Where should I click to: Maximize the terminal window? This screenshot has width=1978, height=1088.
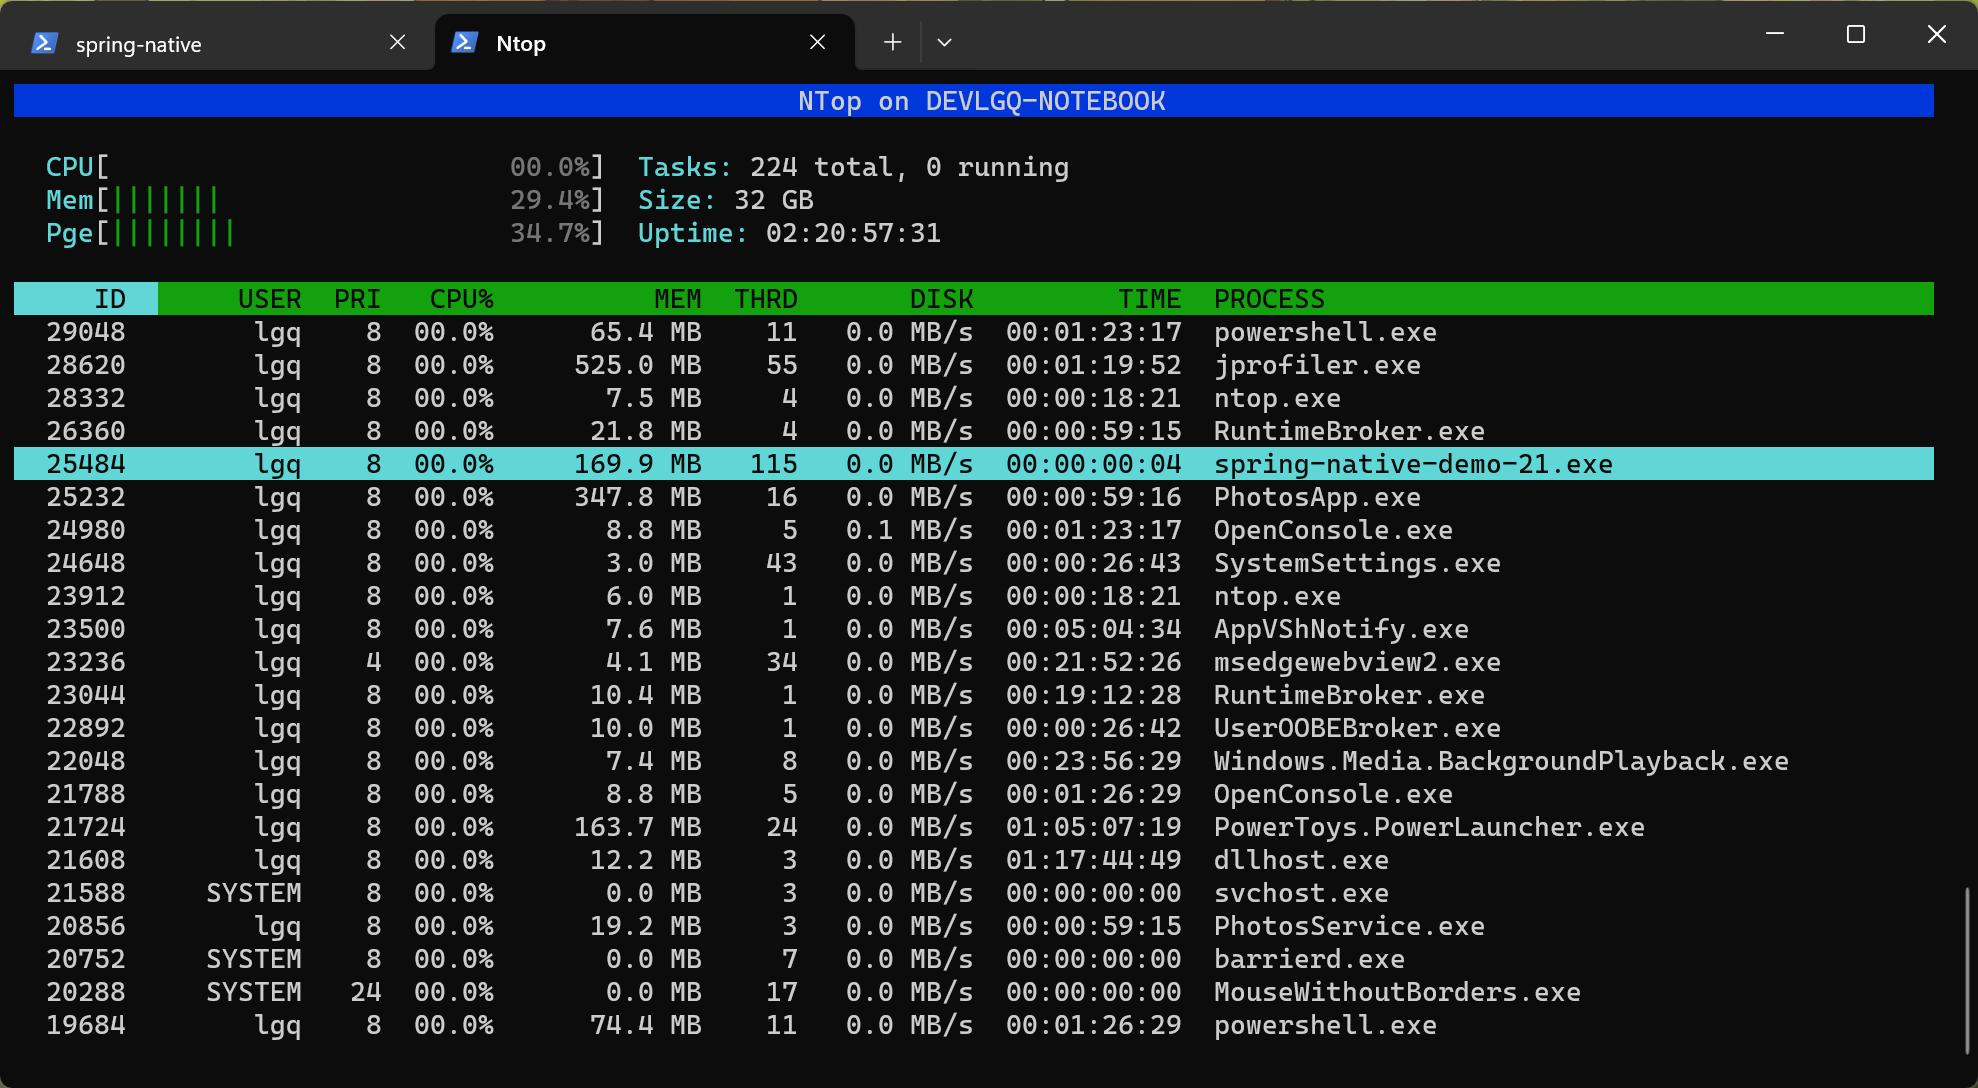[1856, 34]
